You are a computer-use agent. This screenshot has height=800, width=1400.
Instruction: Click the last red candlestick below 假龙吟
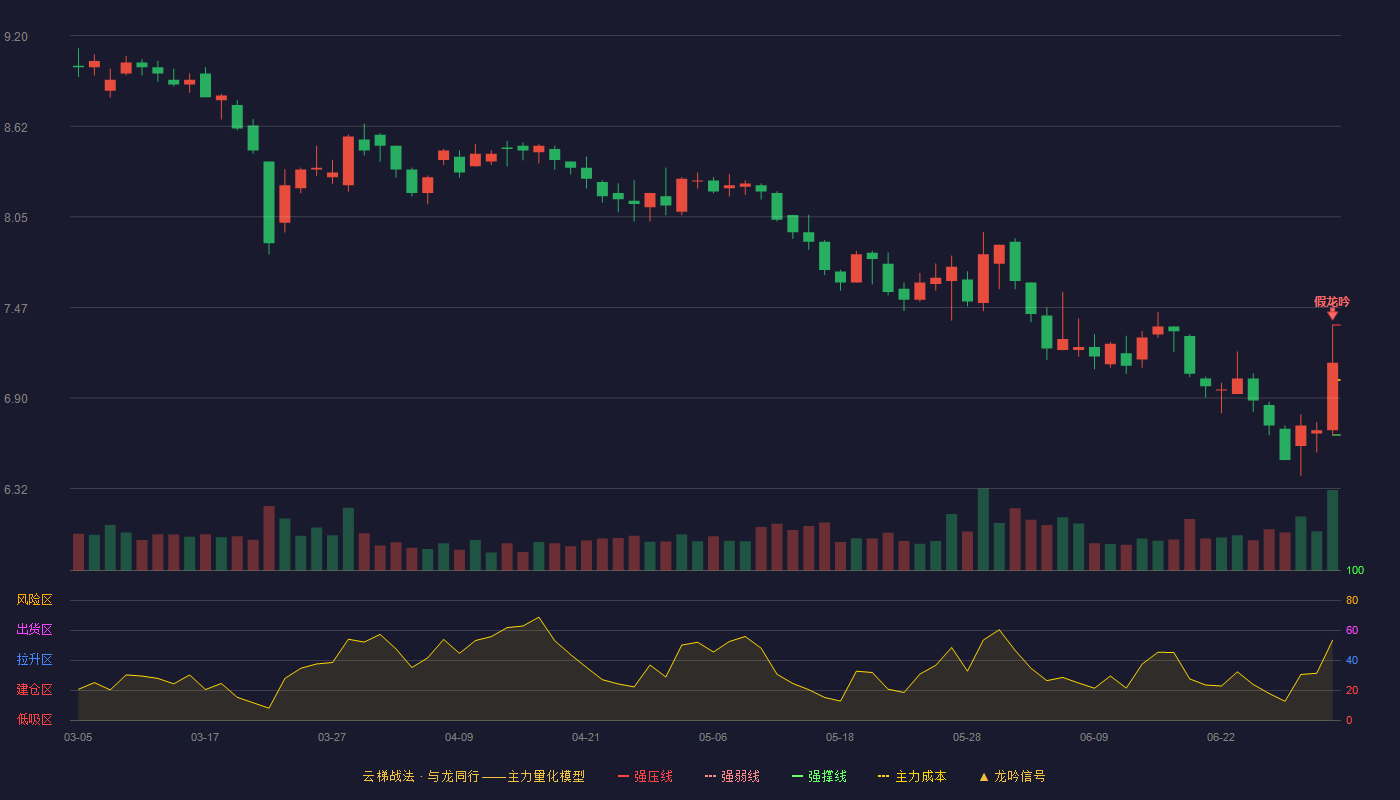tap(1332, 396)
